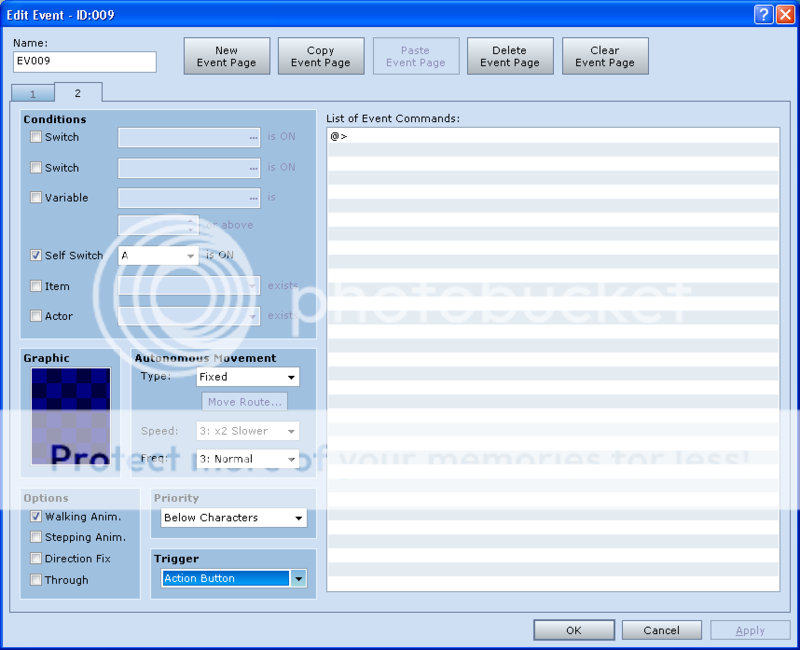Screen dimensions: 800x650
Task: Click the event Name input field
Action: [85, 62]
